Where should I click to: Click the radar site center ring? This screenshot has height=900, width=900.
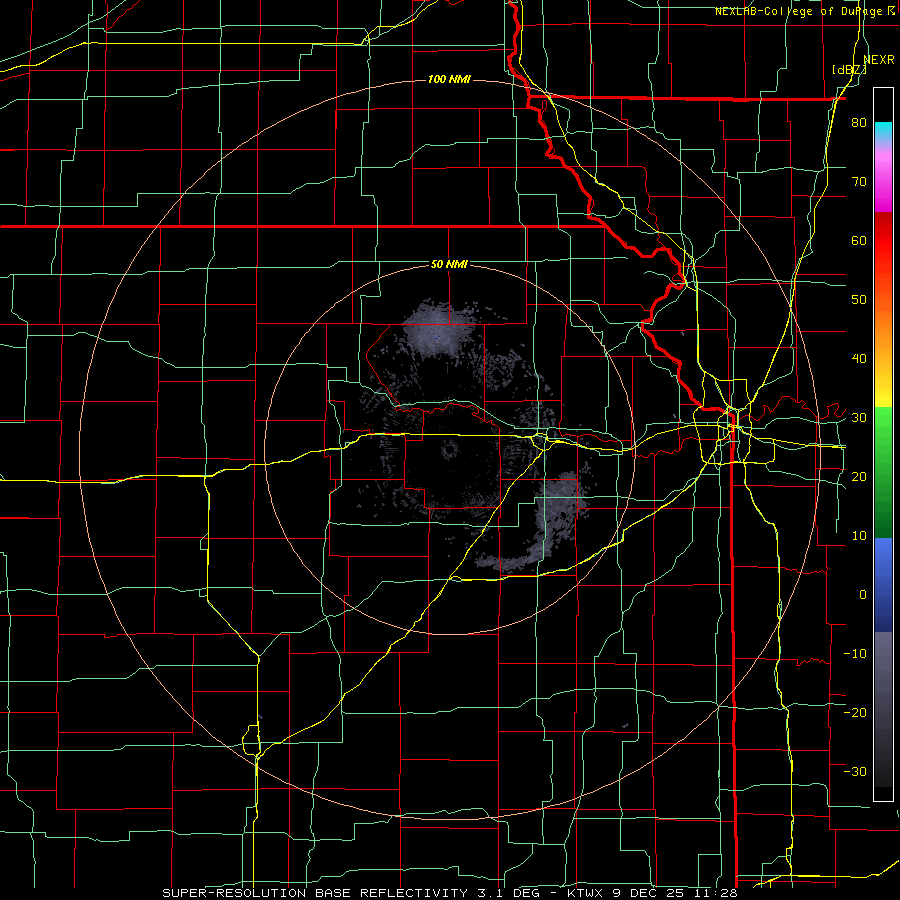click(x=448, y=451)
